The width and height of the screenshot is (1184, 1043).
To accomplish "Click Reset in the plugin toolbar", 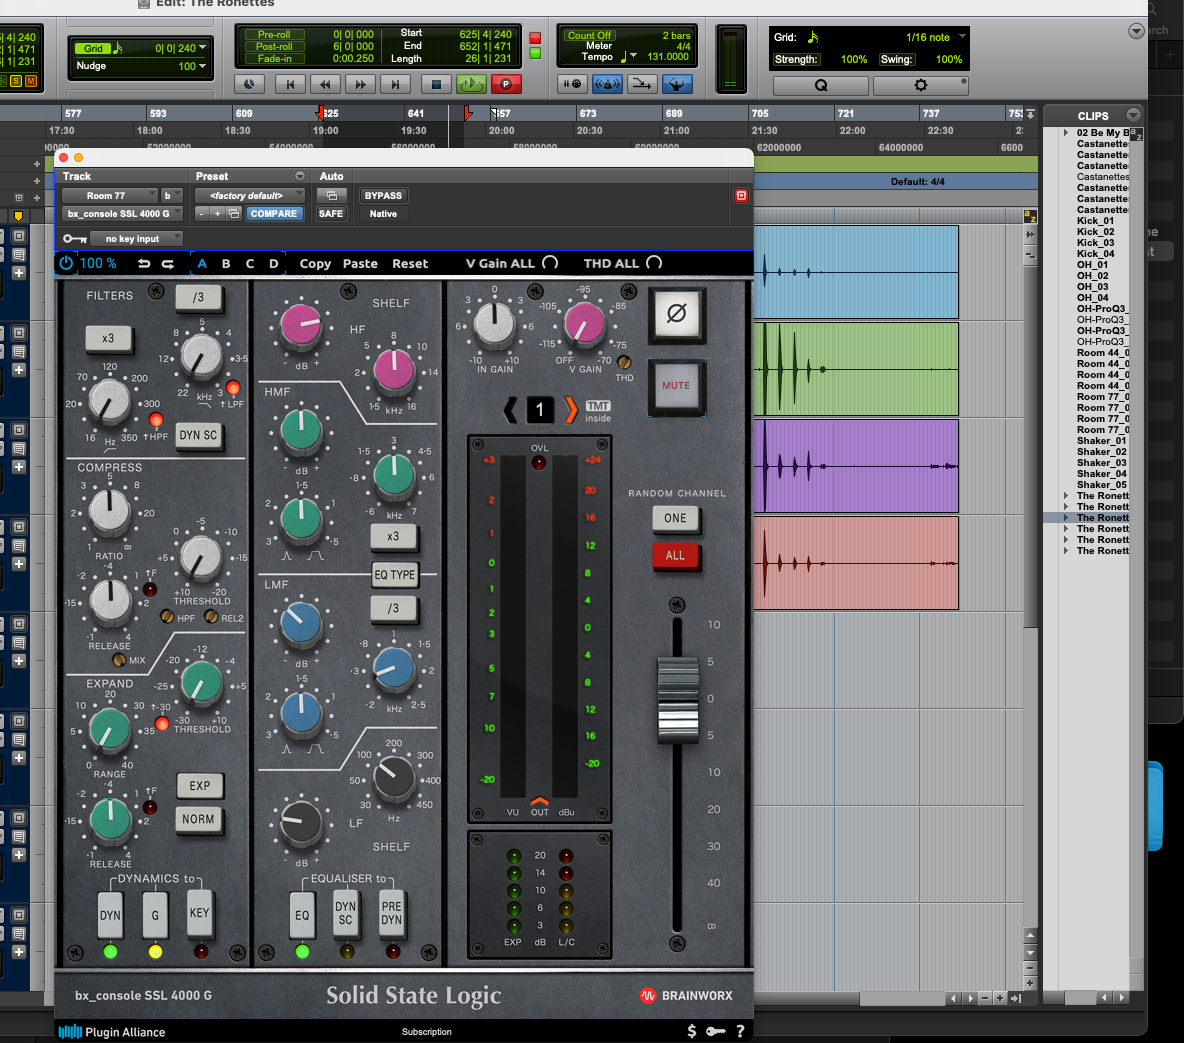I will click(x=410, y=264).
